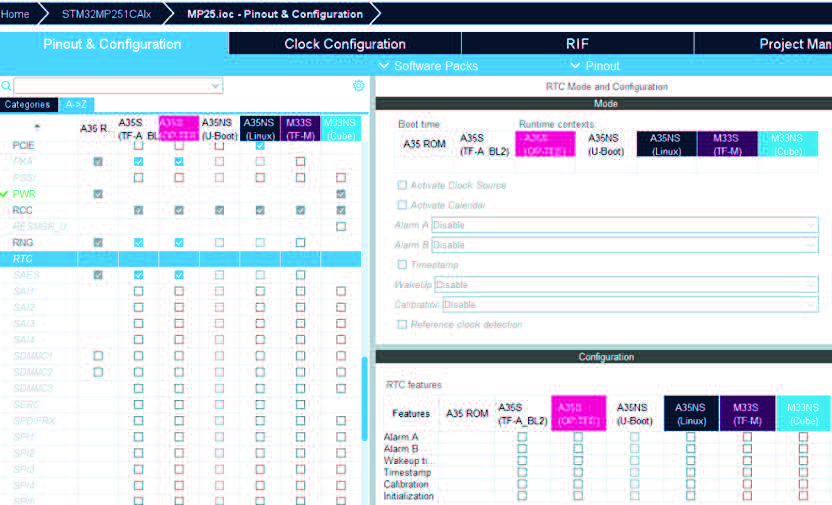Toggle the Timestamp checkbox in Mode
Viewport: 832px width, 505px height.
tap(402, 264)
